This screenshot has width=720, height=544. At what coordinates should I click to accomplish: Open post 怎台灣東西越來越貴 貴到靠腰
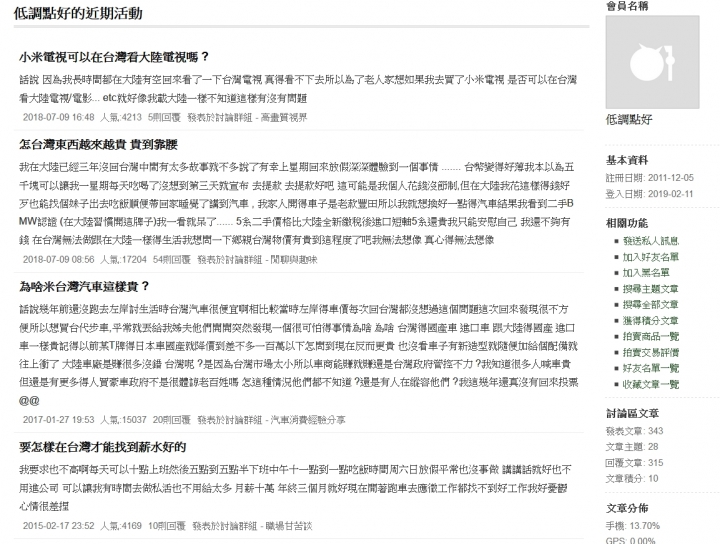[x=98, y=144]
